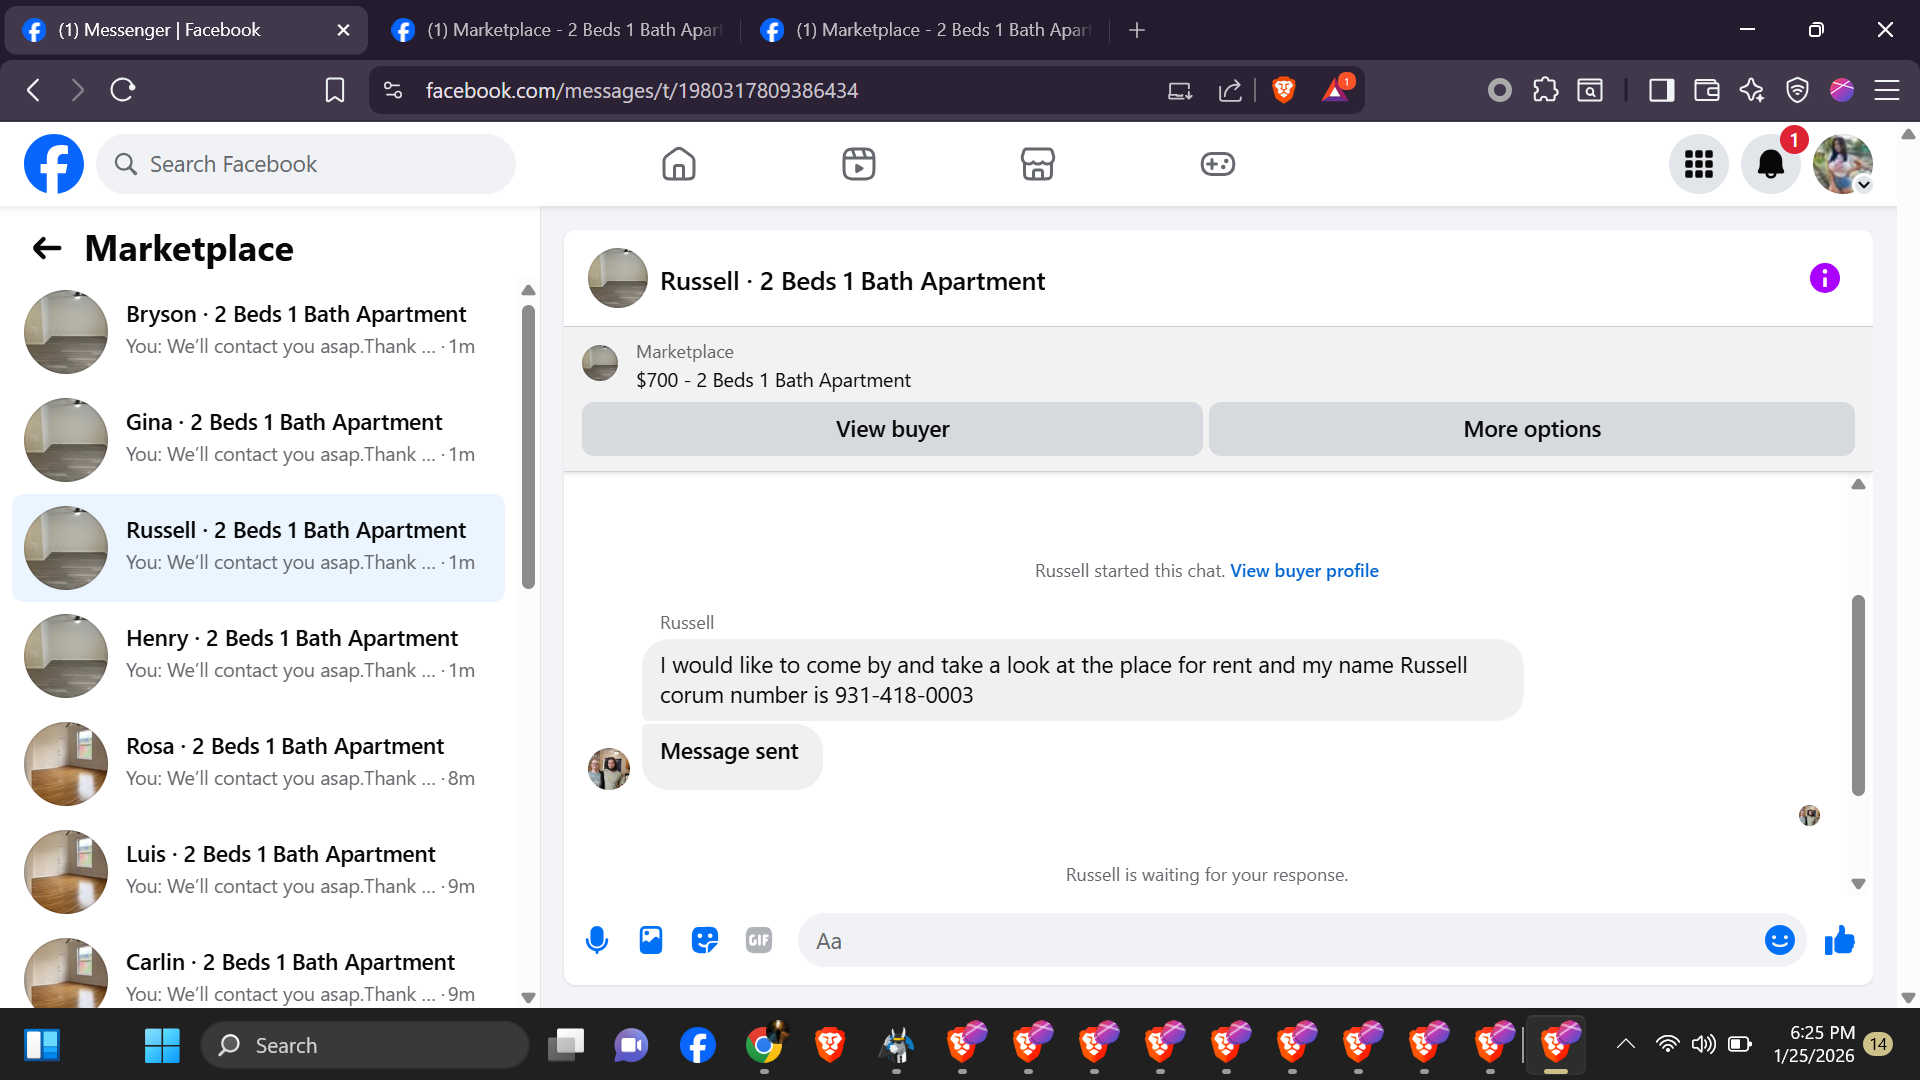Click the Search Facebook field
The width and height of the screenshot is (1920, 1080).
(x=306, y=164)
